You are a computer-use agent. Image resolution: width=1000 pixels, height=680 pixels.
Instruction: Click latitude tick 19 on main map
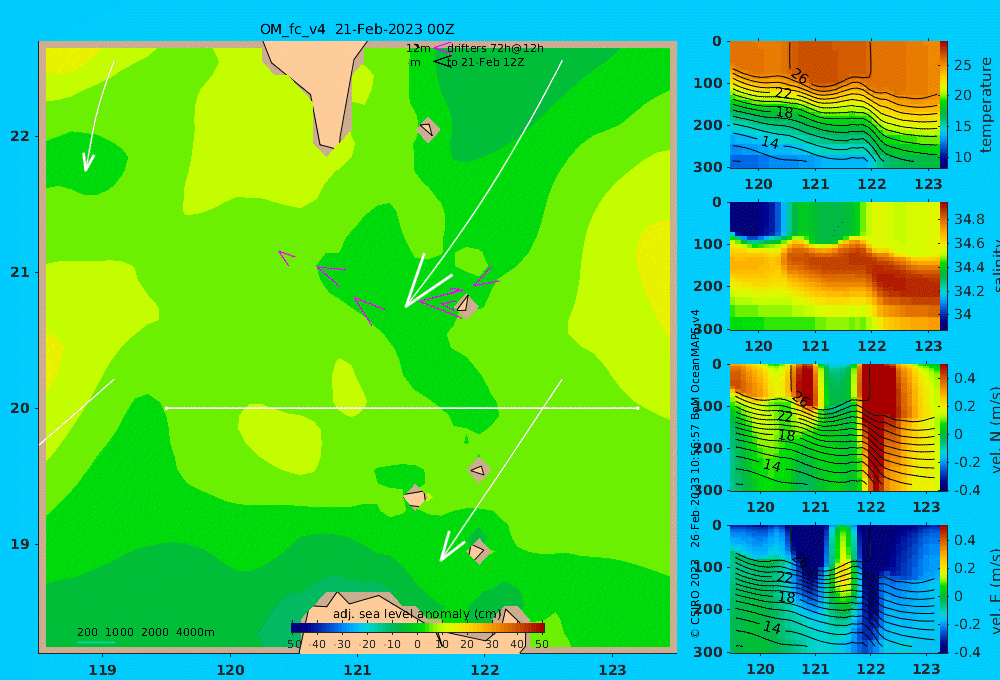[x=20, y=544]
